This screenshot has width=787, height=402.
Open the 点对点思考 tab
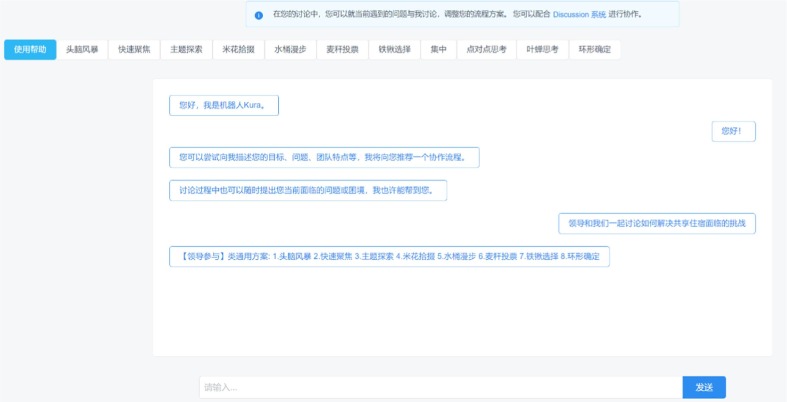[487, 49]
